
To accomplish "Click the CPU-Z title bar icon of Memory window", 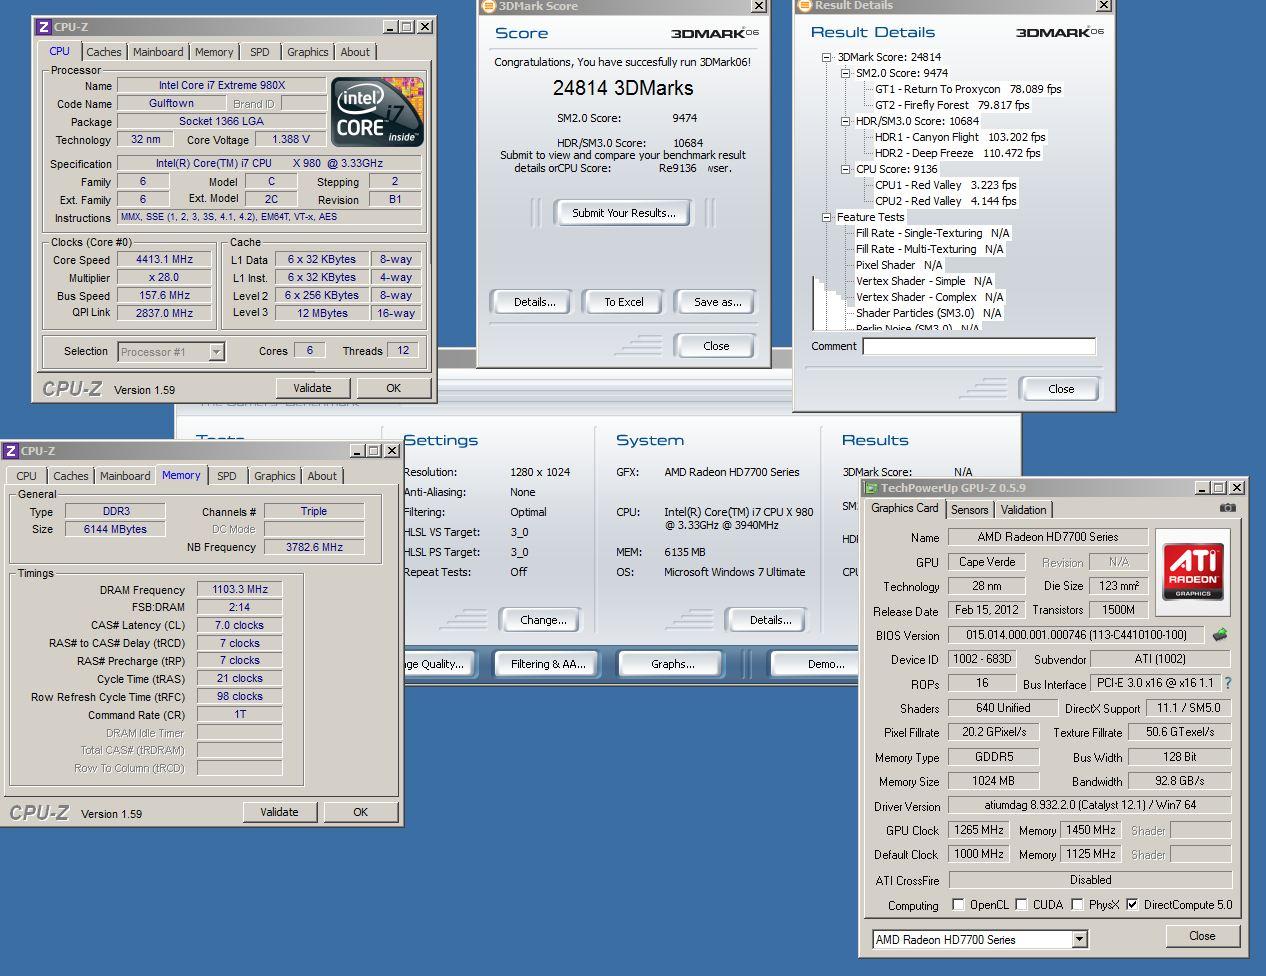I will pos(11,451).
